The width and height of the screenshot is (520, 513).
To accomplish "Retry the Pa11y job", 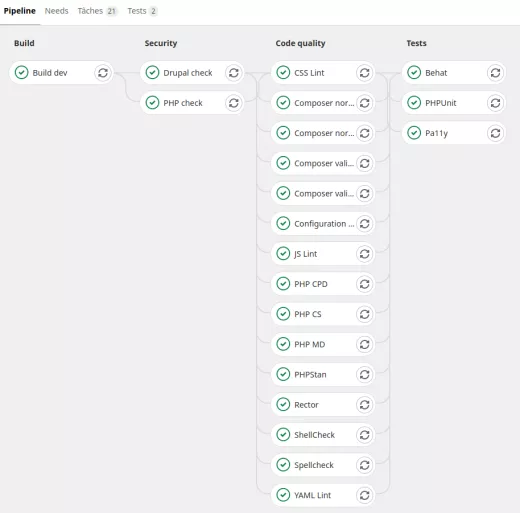I will [496, 133].
